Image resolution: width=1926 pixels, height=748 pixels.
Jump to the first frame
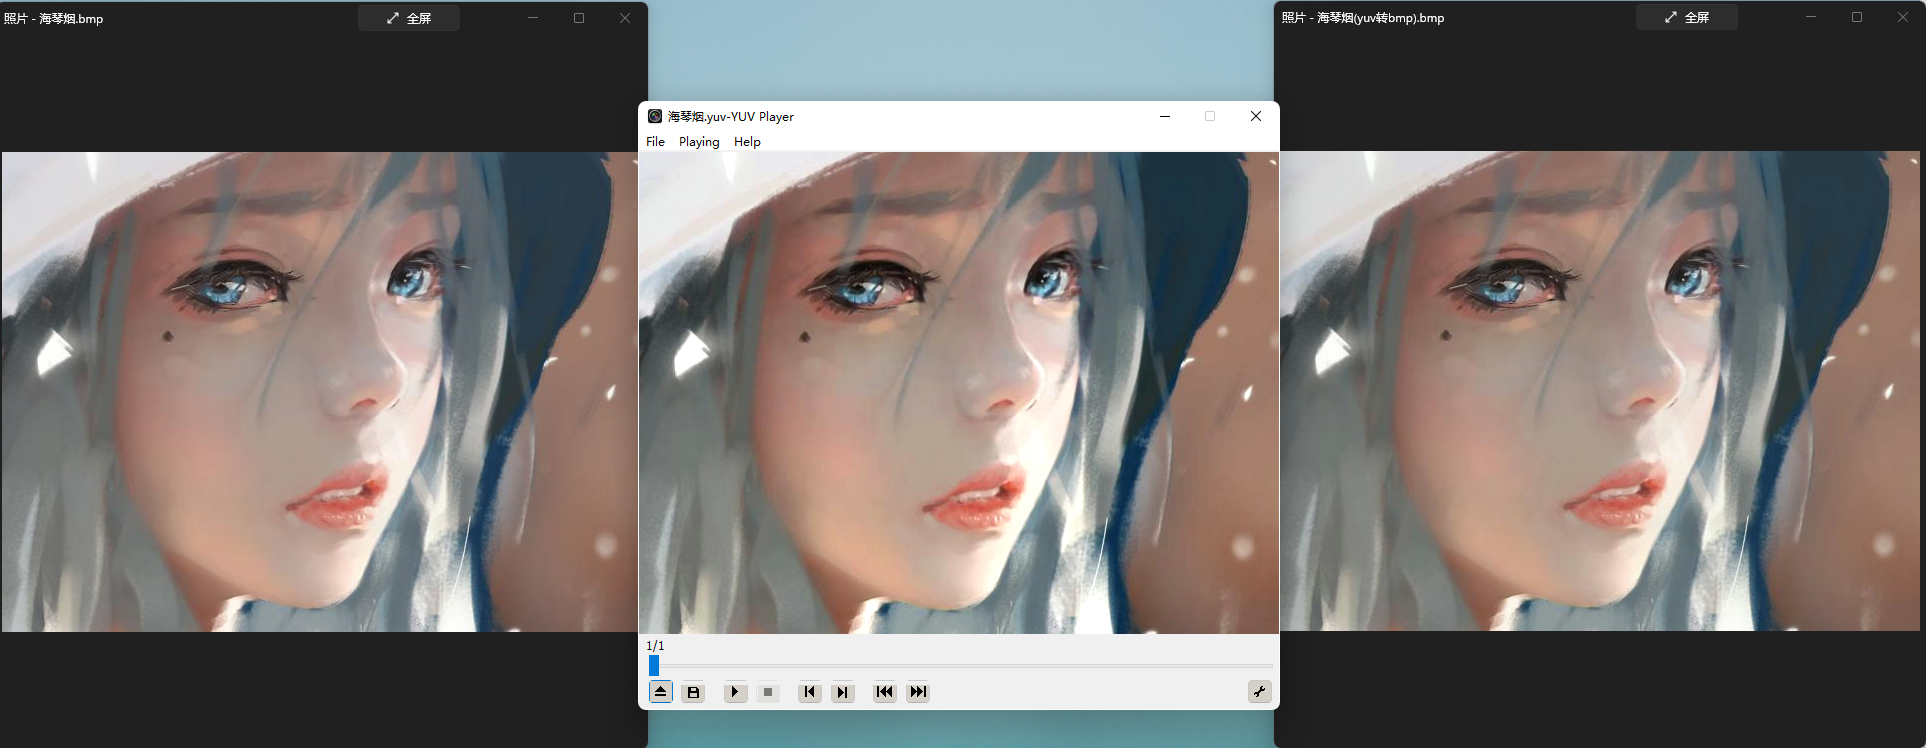885,692
